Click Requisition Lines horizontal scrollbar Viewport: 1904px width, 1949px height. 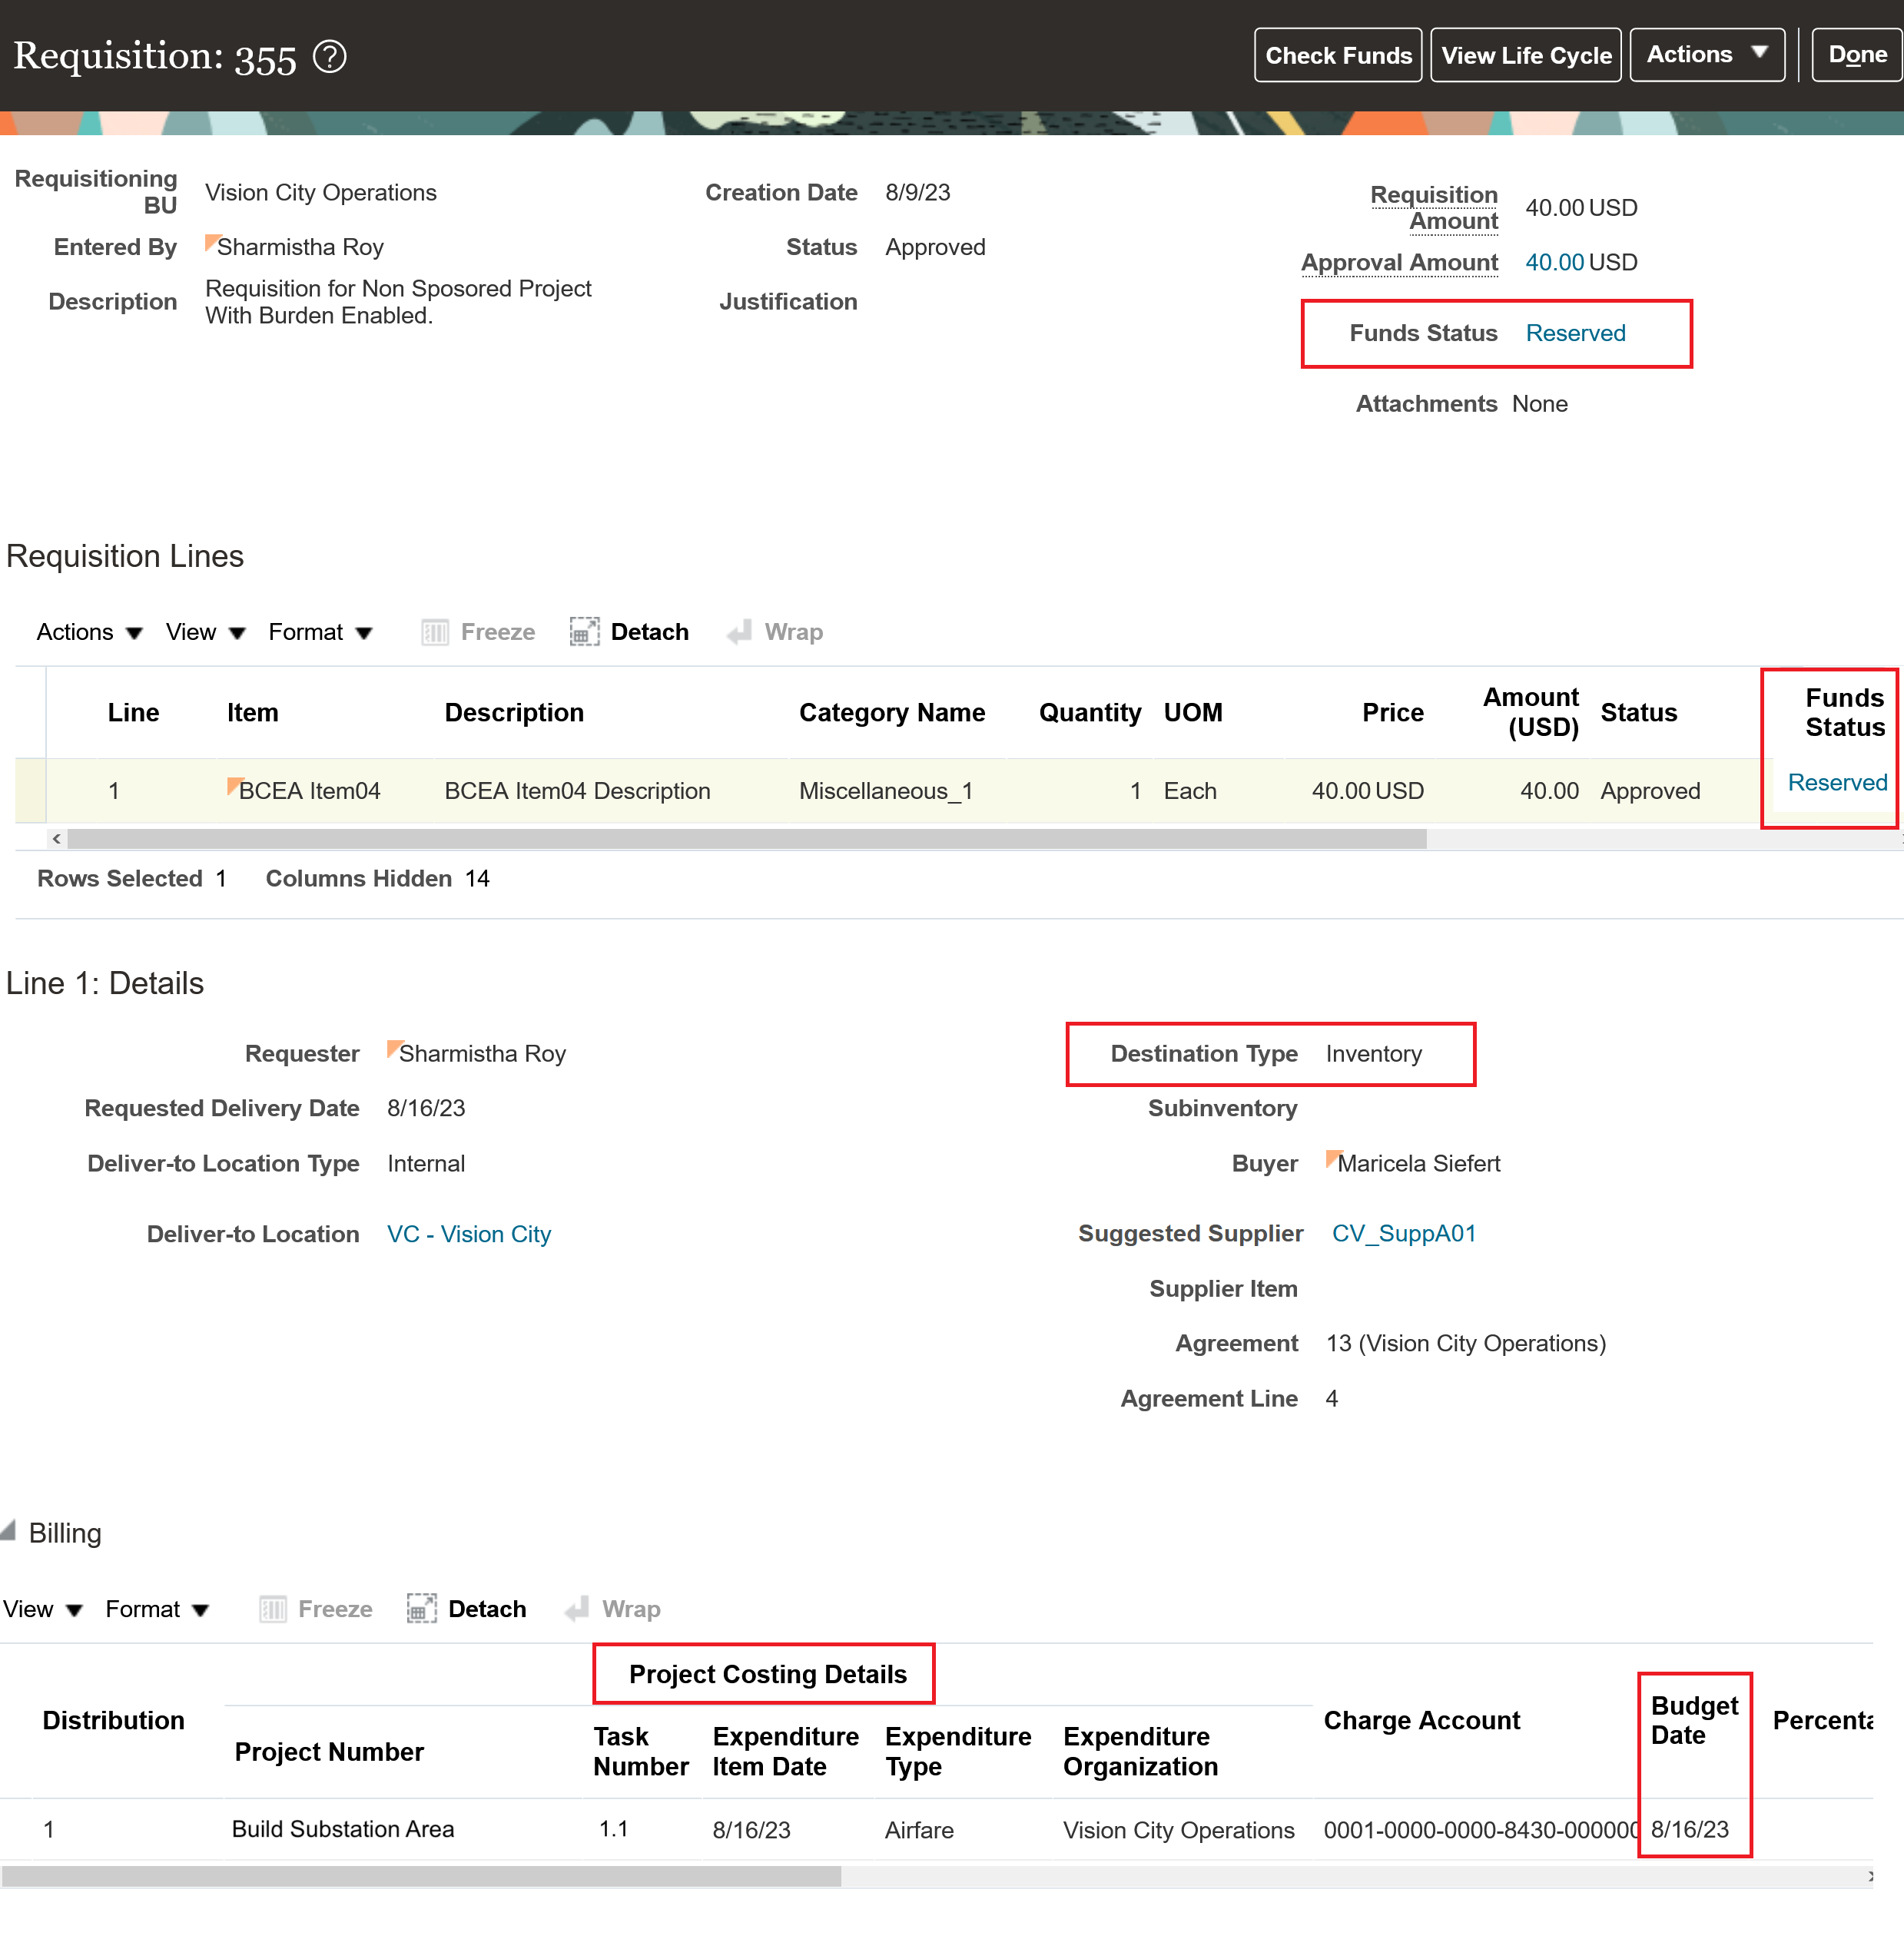coord(746,839)
